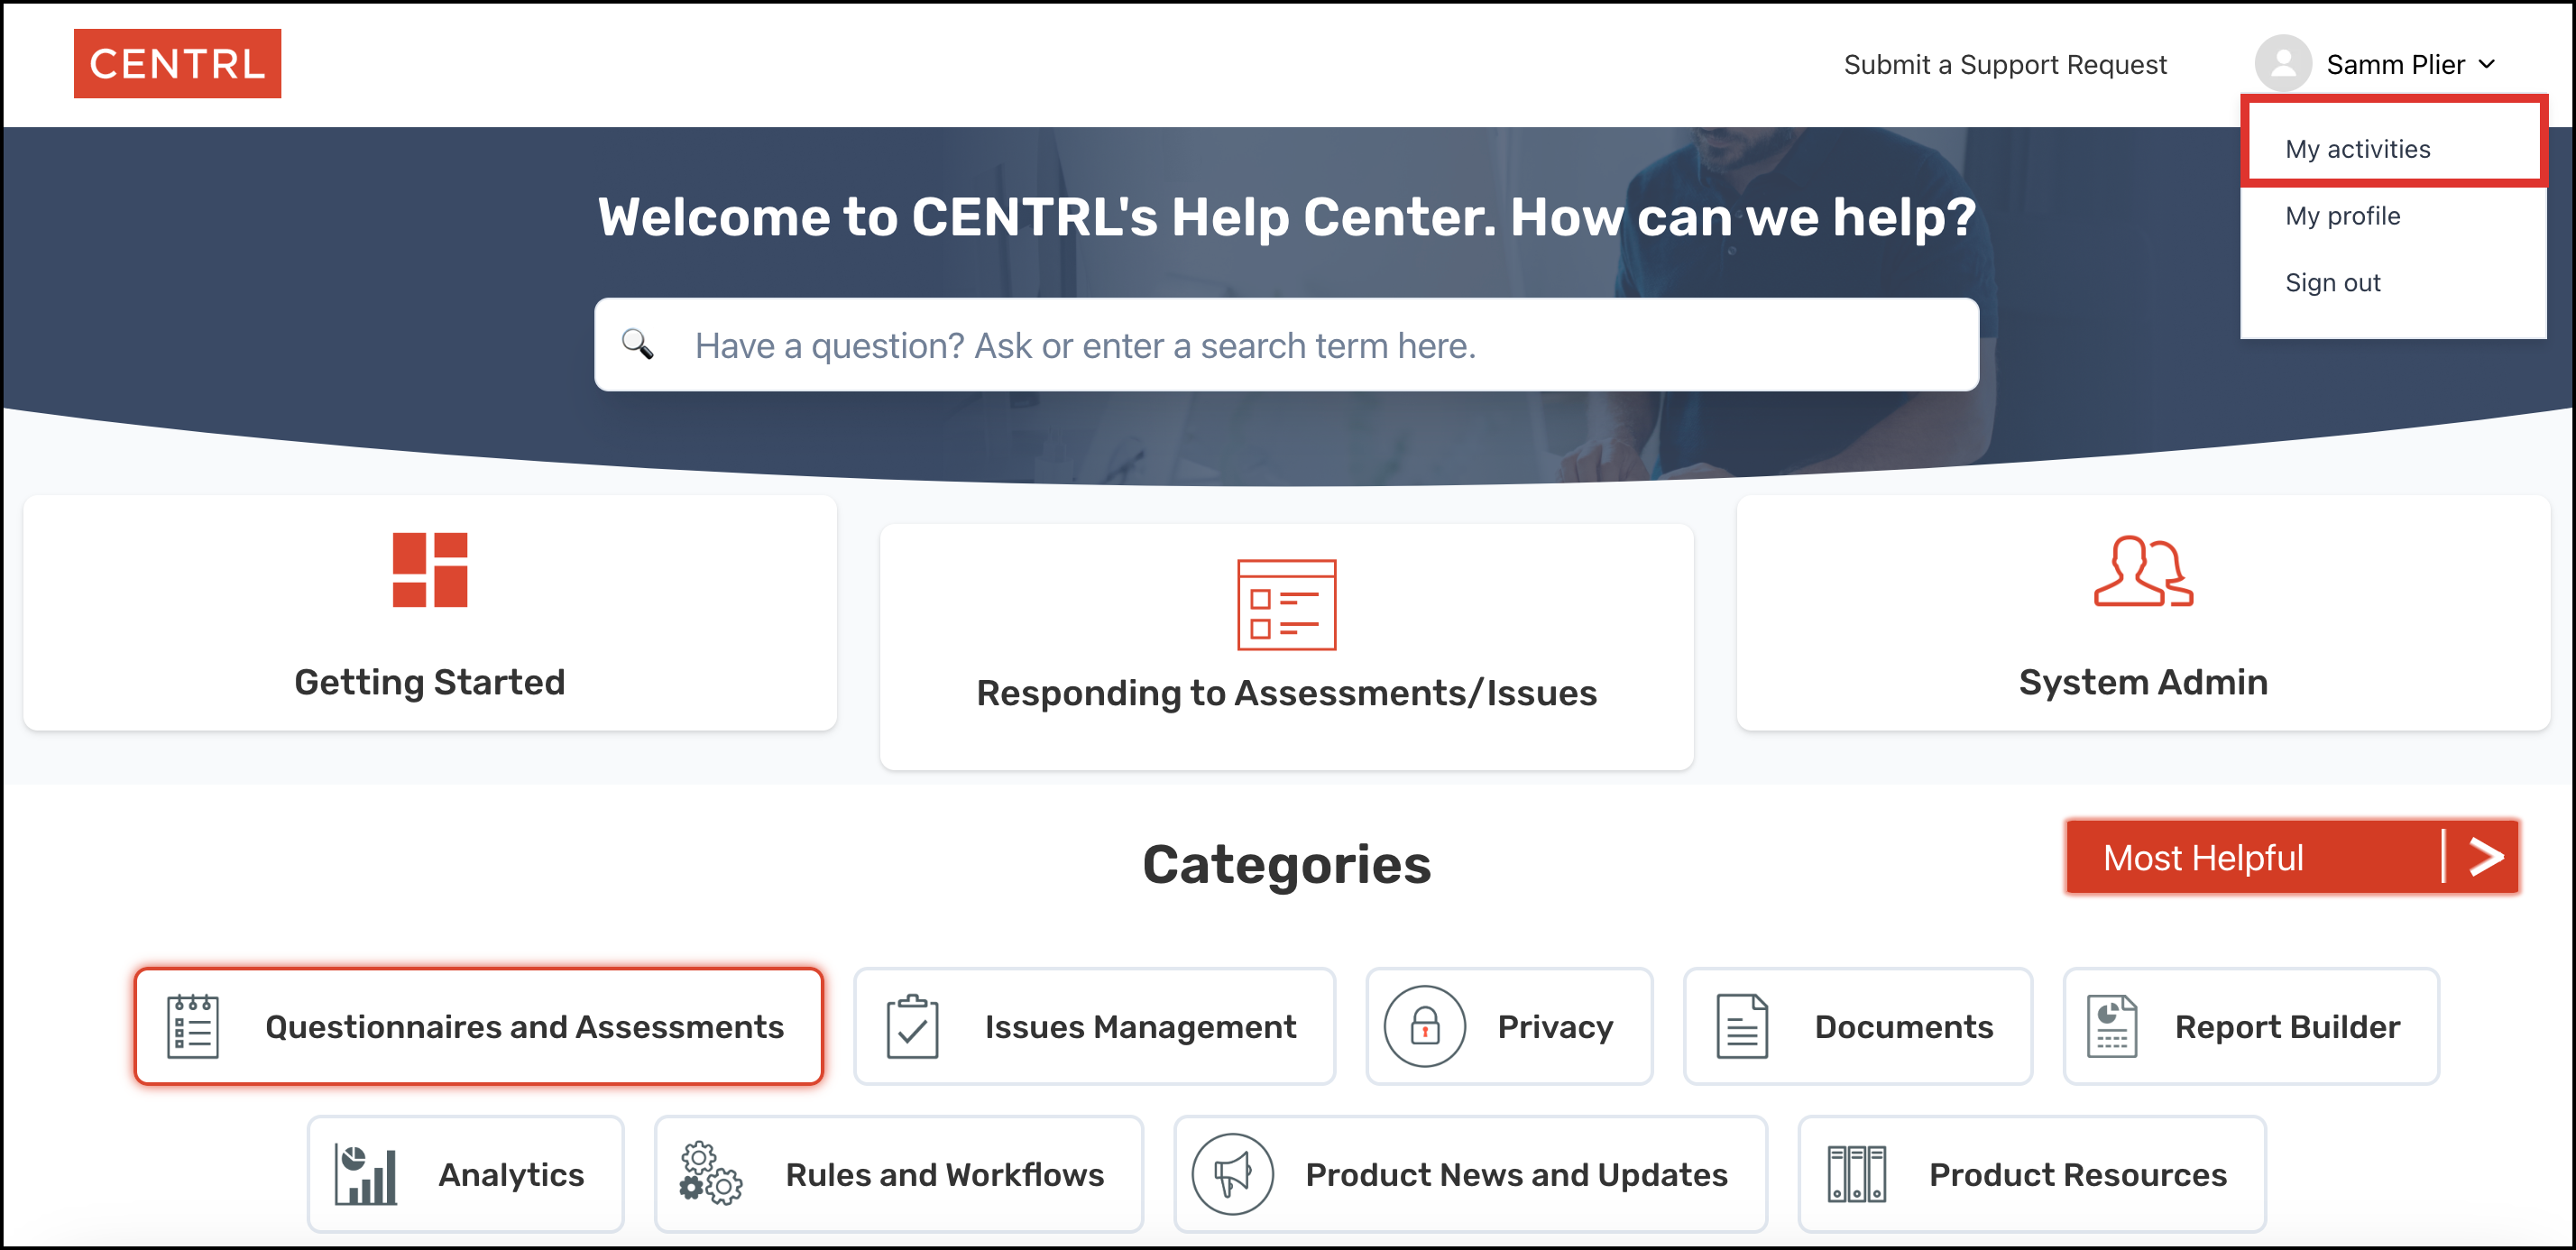This screenshot has height=1250, width=2576.
Task: Open Product News and Updates category
Action: click(x=1471, y=1175)
